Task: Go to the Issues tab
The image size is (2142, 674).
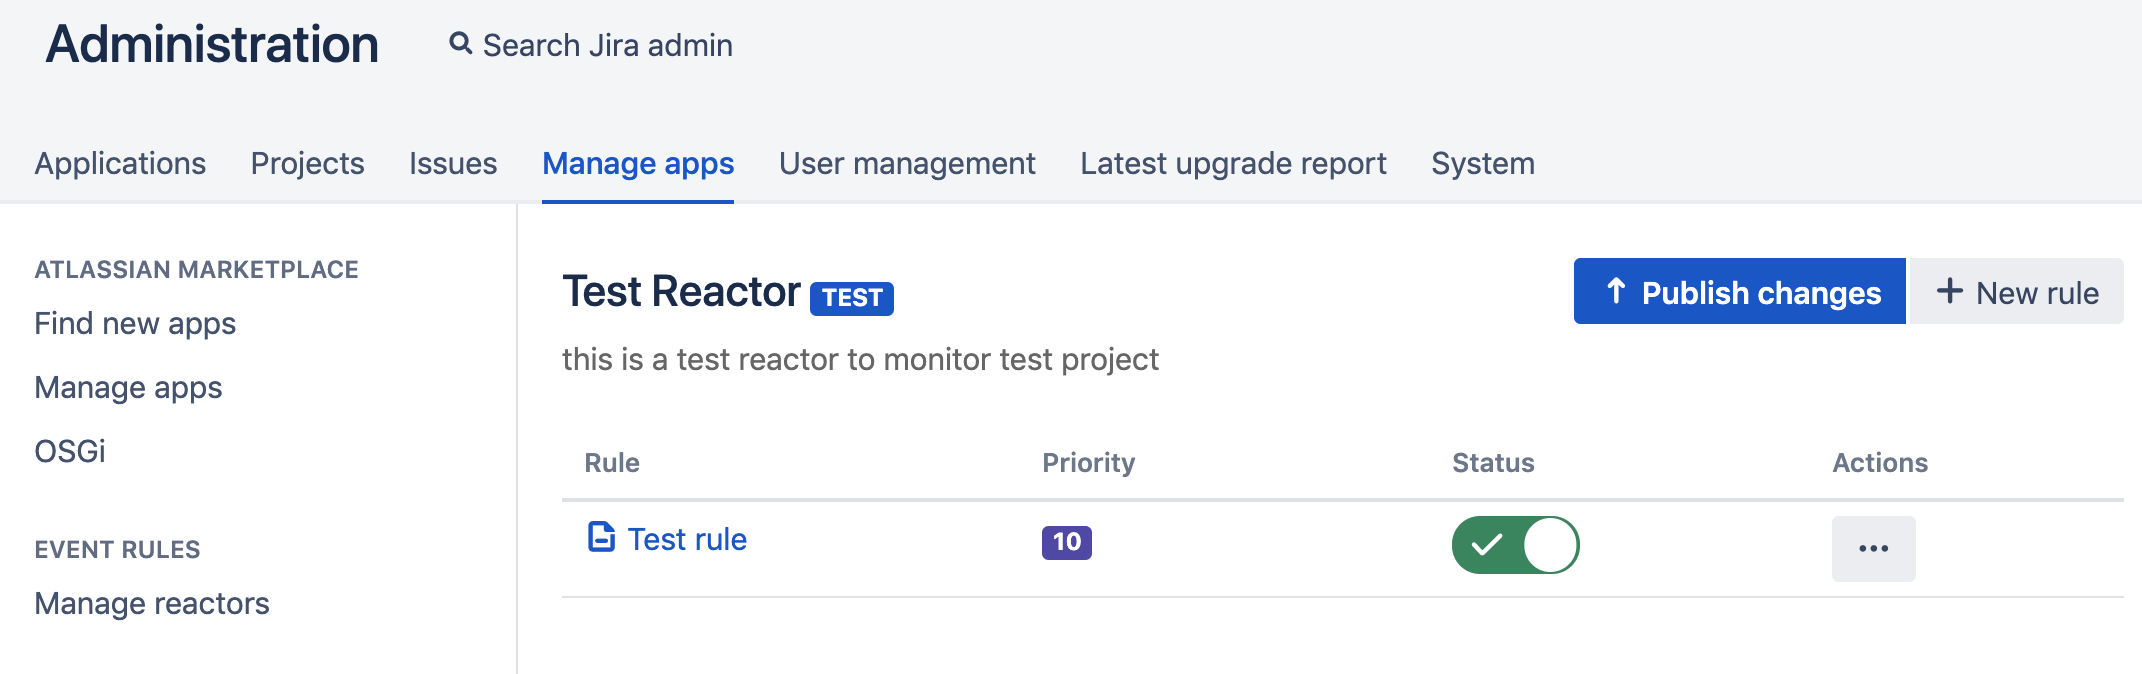Action: click(x=453, y=163)
